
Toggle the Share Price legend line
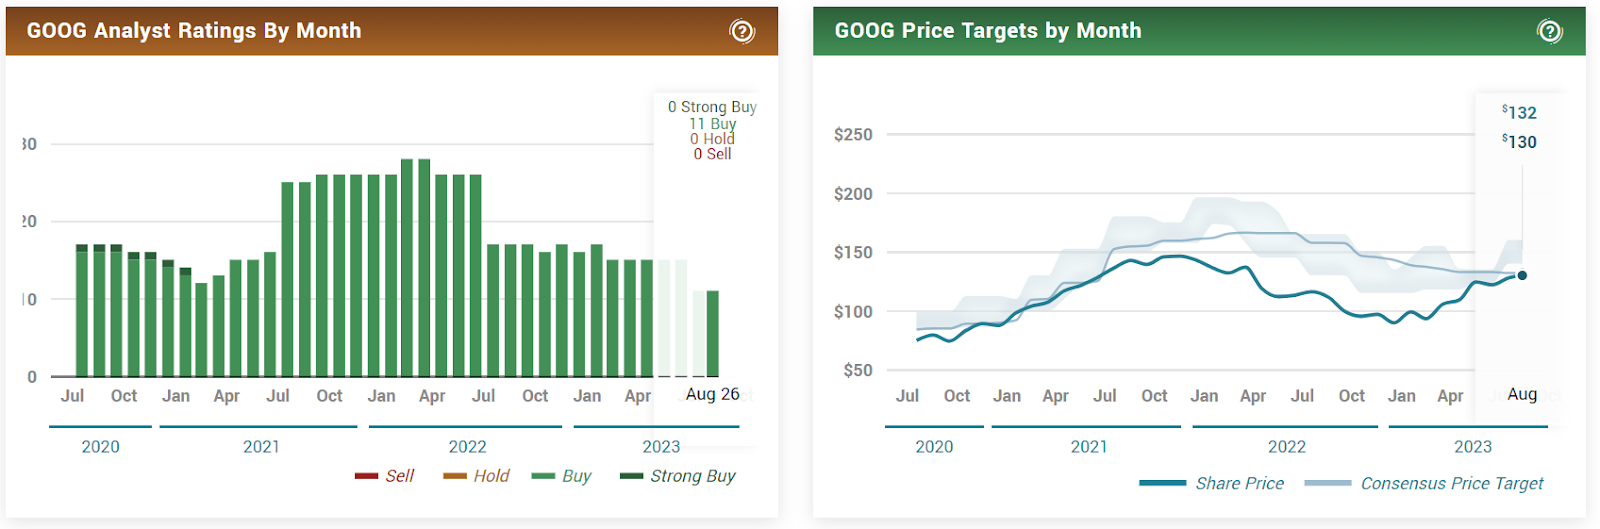tap(1211, 483)
